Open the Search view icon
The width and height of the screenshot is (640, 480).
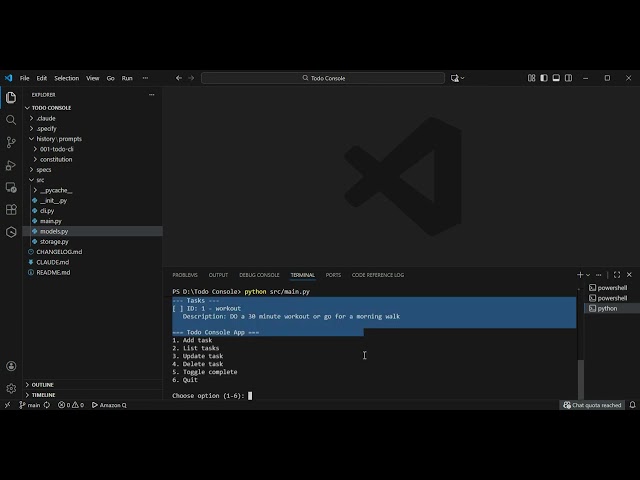11,120
